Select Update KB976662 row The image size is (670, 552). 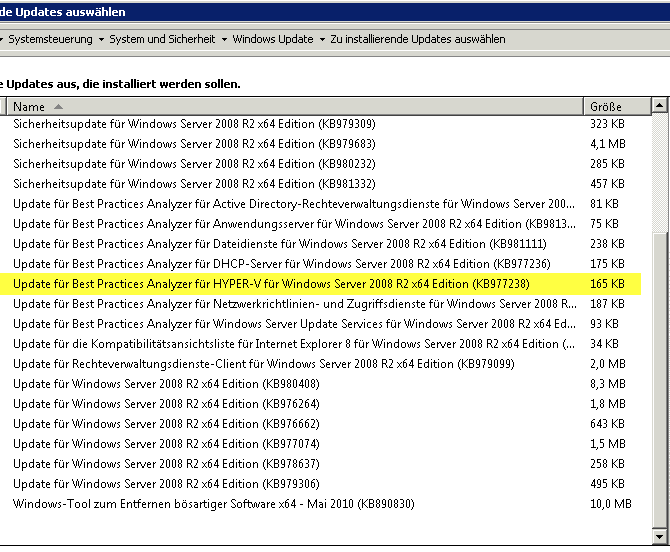320,424
